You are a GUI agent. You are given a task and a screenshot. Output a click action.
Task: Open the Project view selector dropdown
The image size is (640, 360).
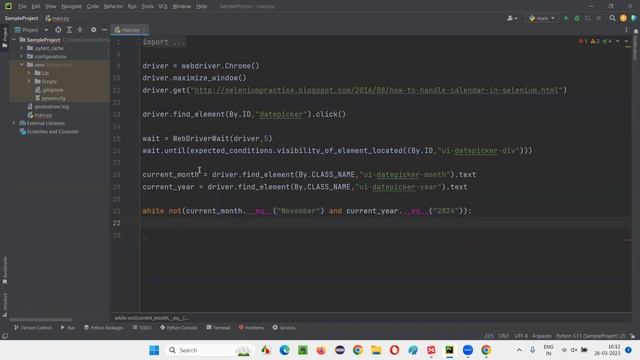tap(31, 30)
